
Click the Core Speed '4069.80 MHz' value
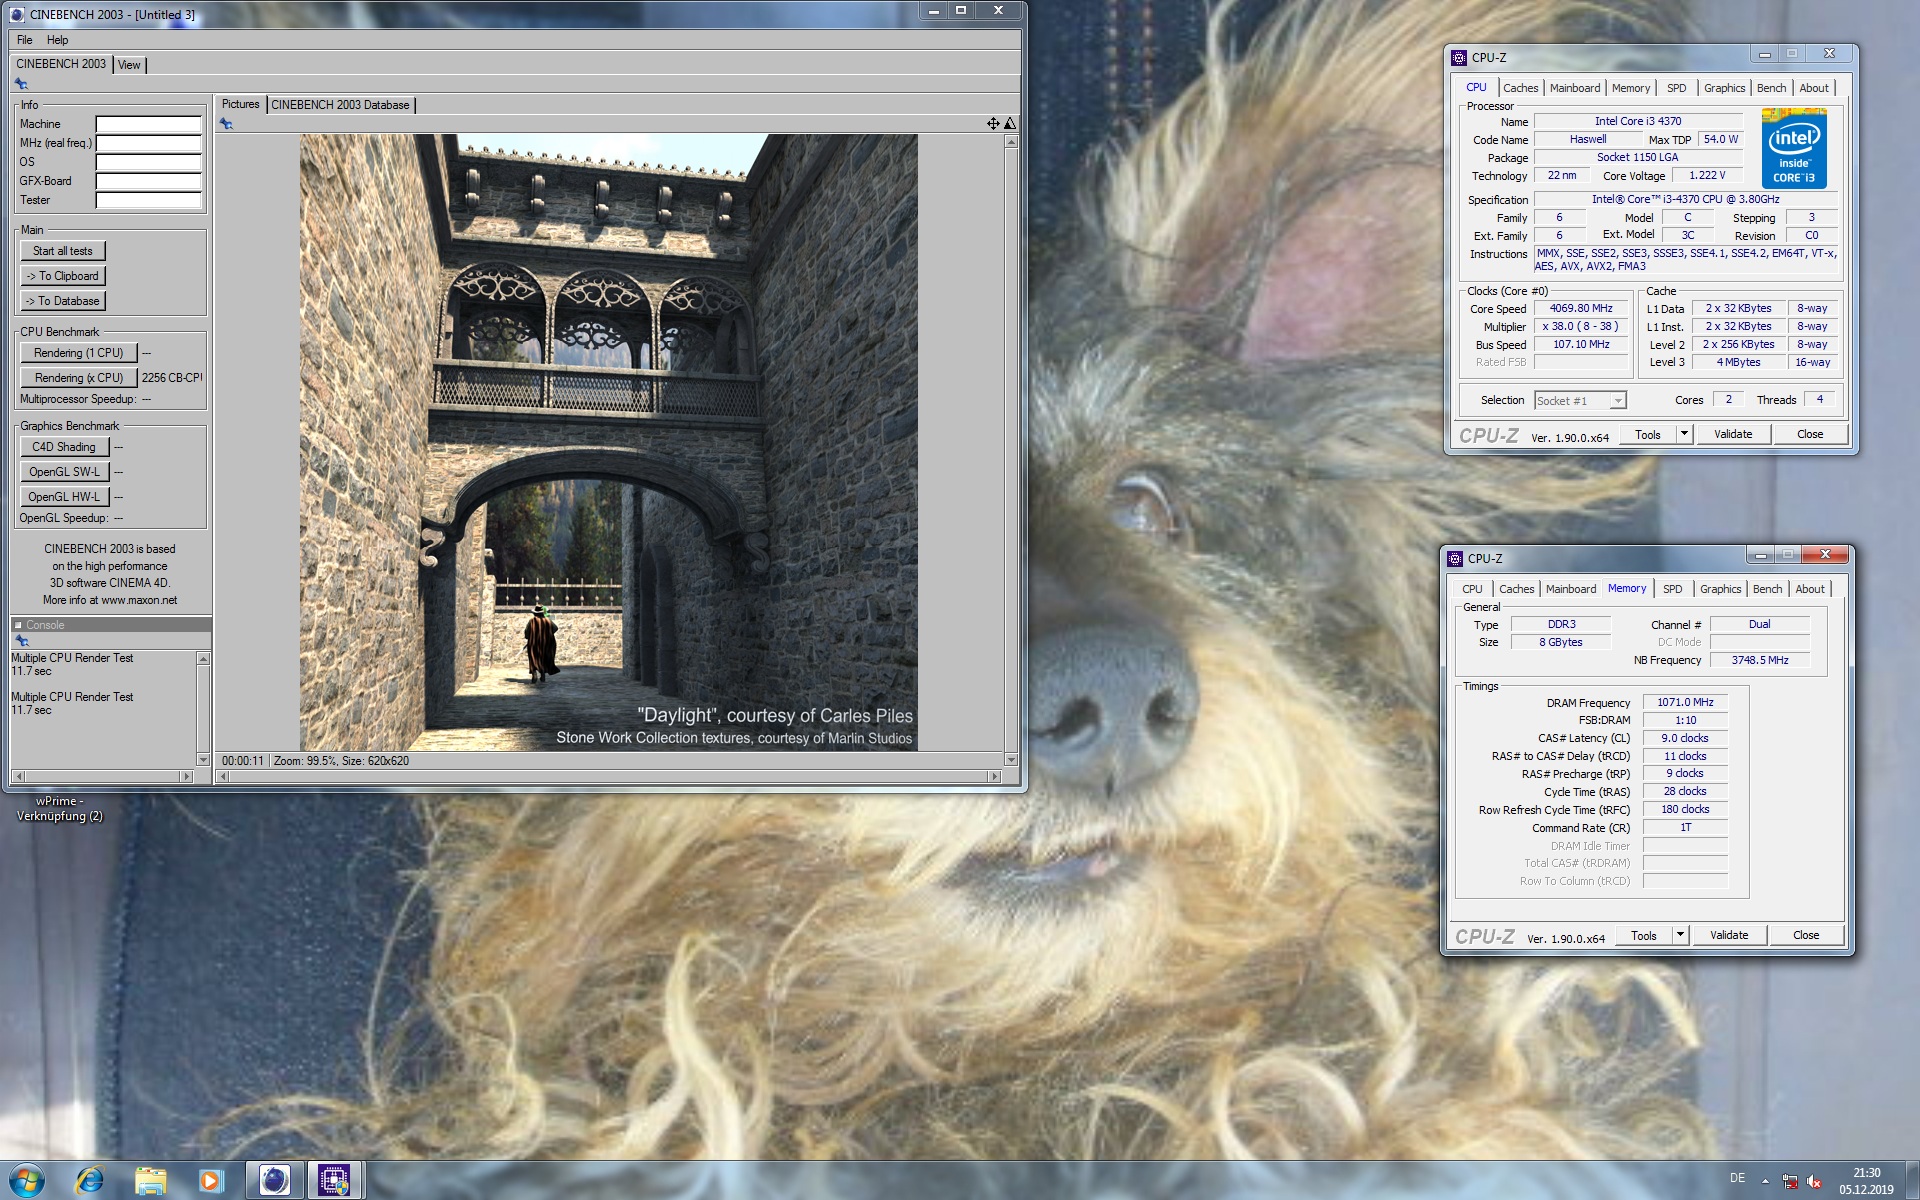click(x=1581, y=309)
